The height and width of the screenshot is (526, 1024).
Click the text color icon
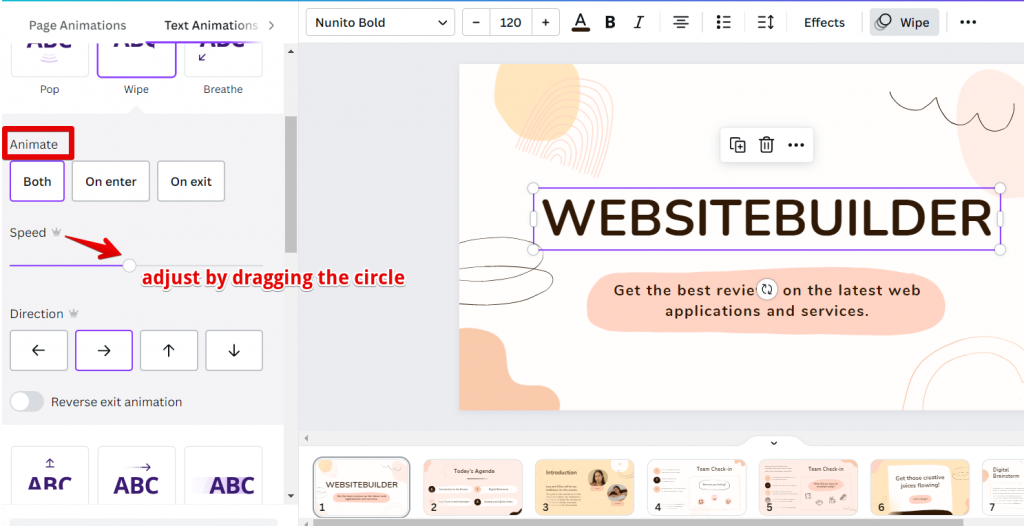[x=580, y=22]
